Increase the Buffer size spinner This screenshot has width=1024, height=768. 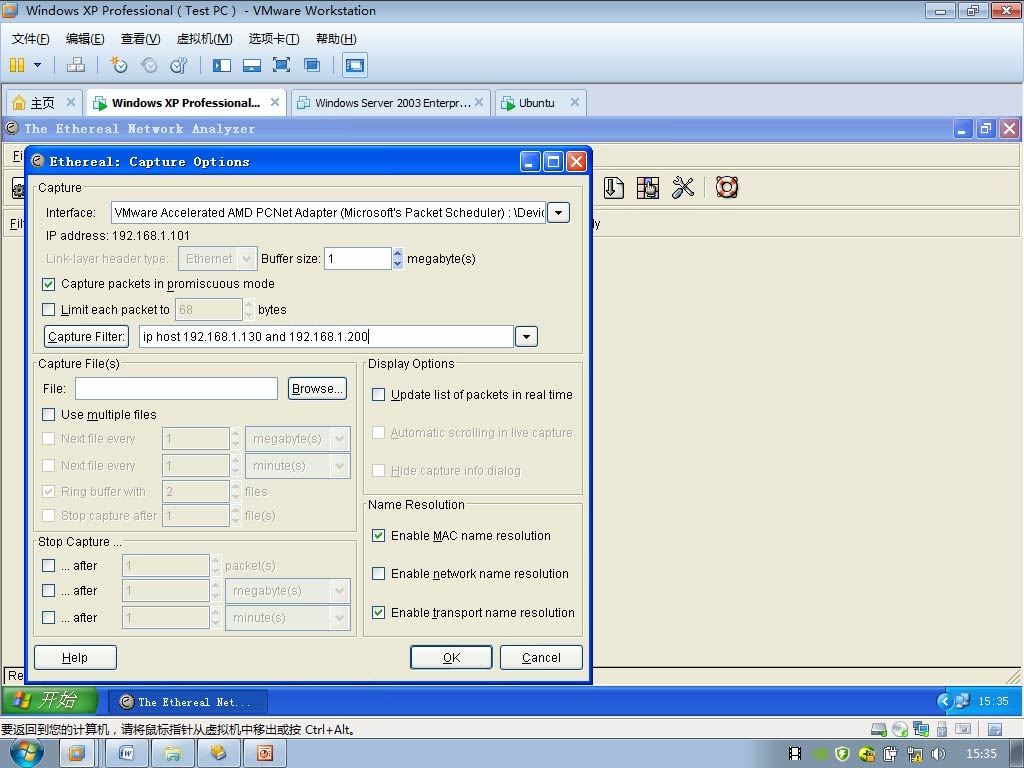(x=398, y=253)
